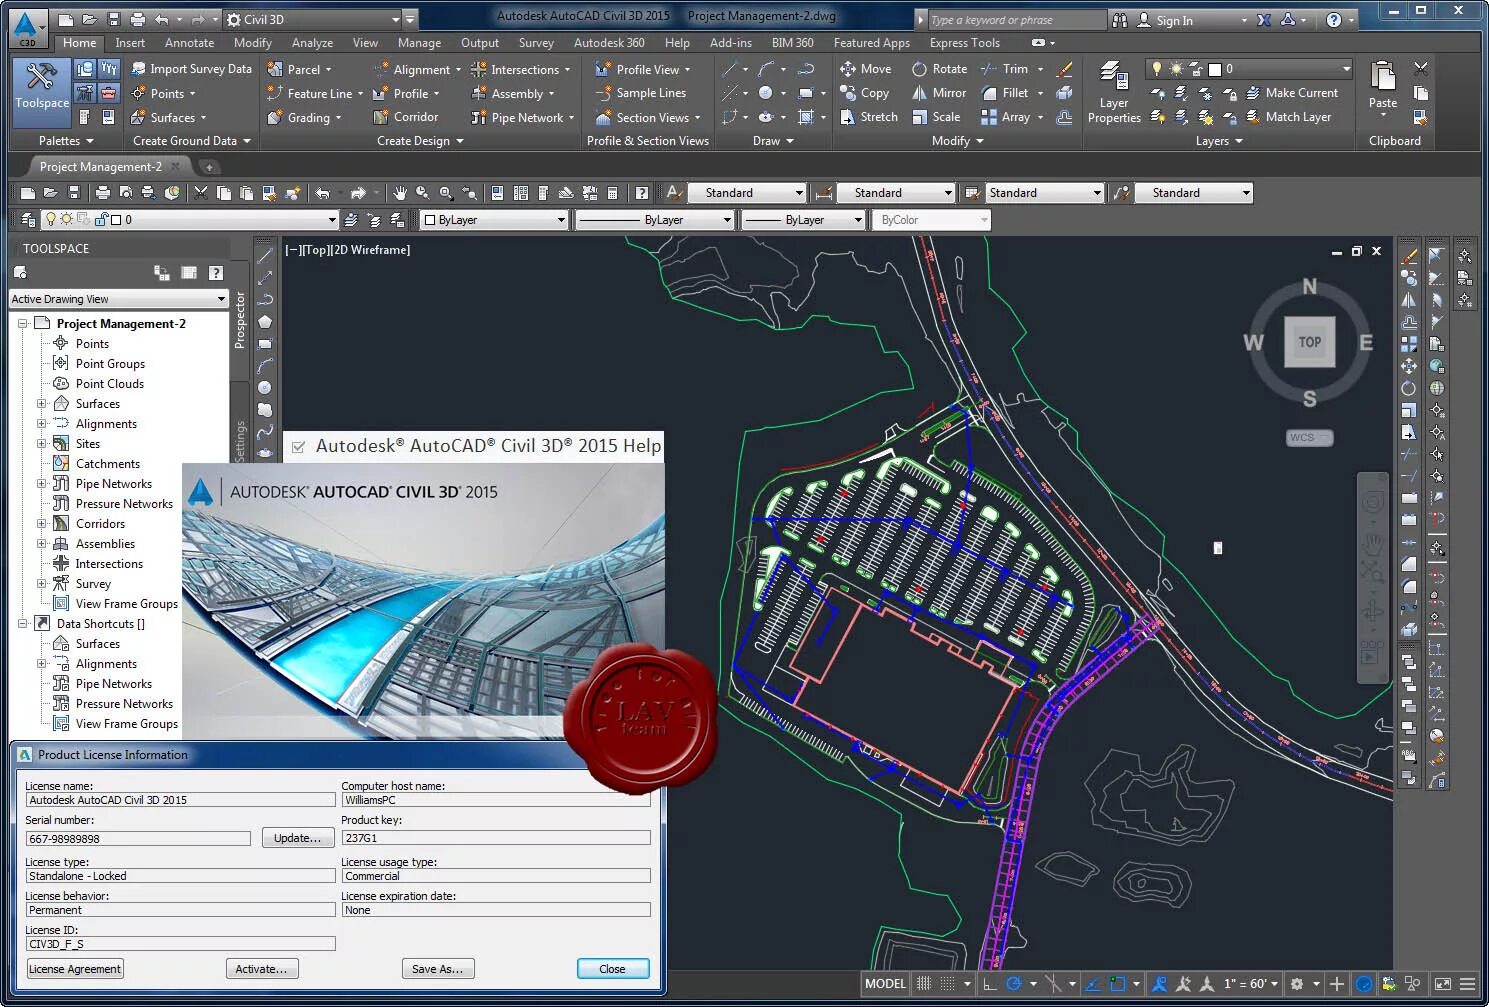
Task: Click the Help question mark in title bar
Action: pos(1334,20)
